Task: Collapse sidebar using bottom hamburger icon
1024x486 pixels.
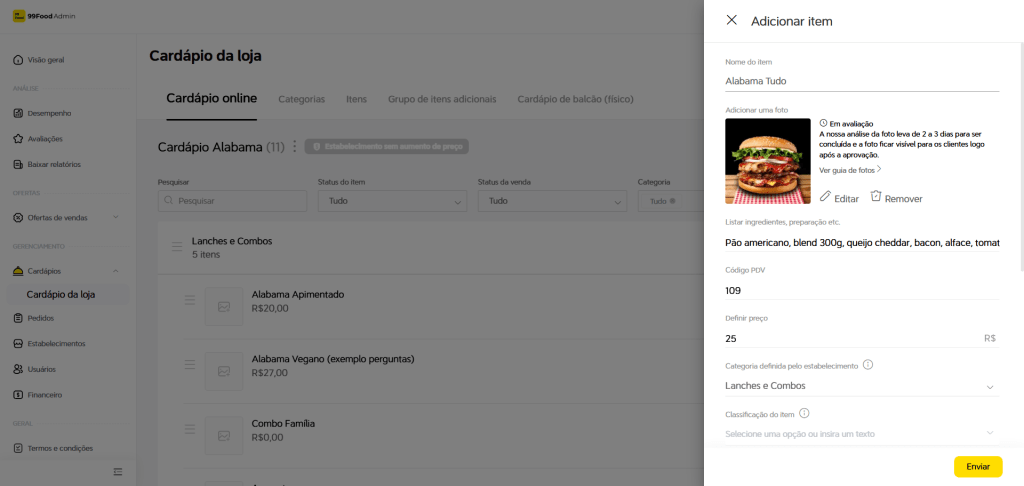Action: coord(117,471)
